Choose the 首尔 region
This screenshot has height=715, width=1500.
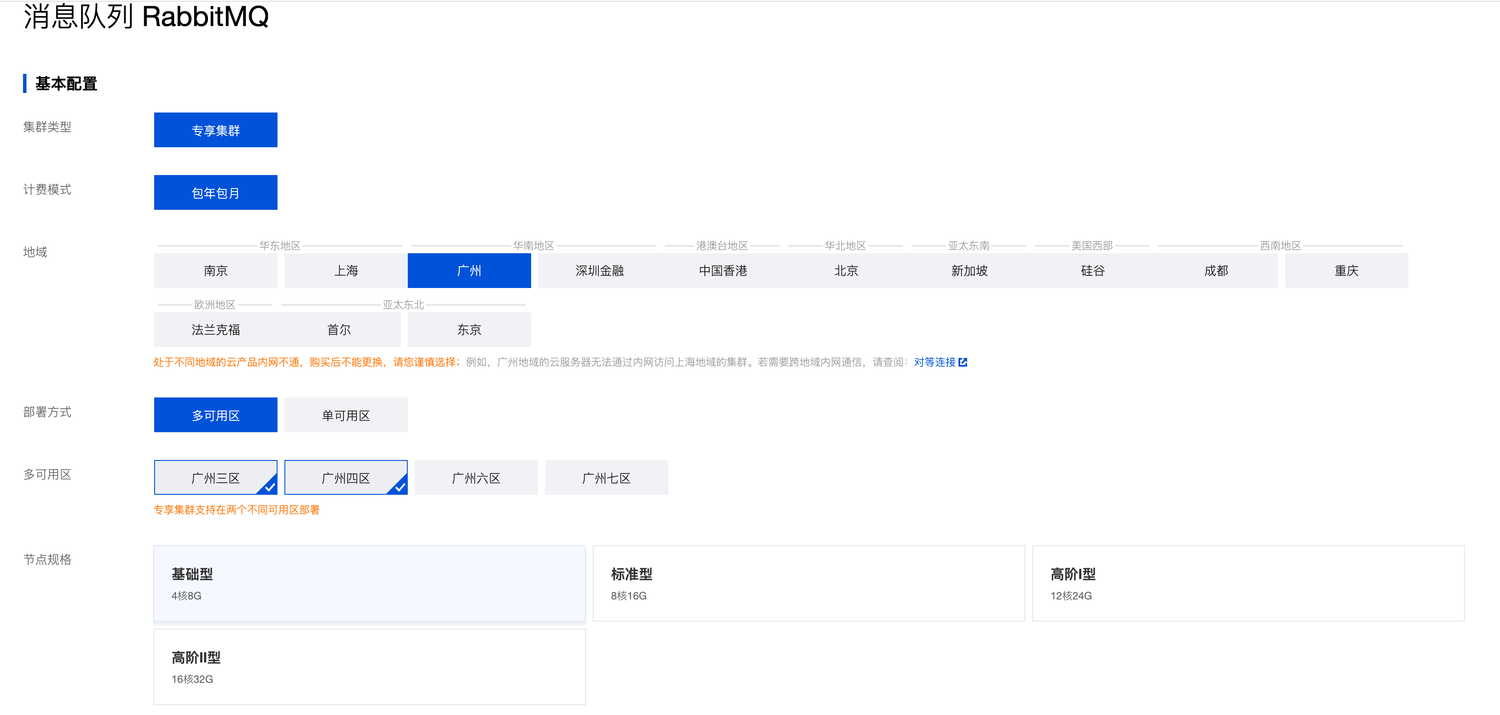click(339, 330)
